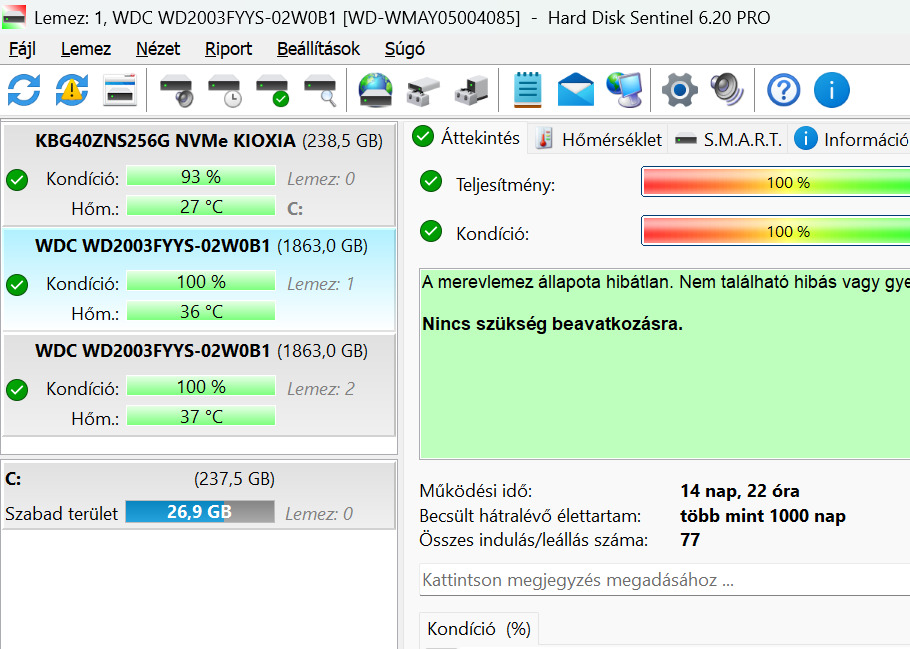Open the Fájl menu
The image size is (910, 649).
click(22, 49)
